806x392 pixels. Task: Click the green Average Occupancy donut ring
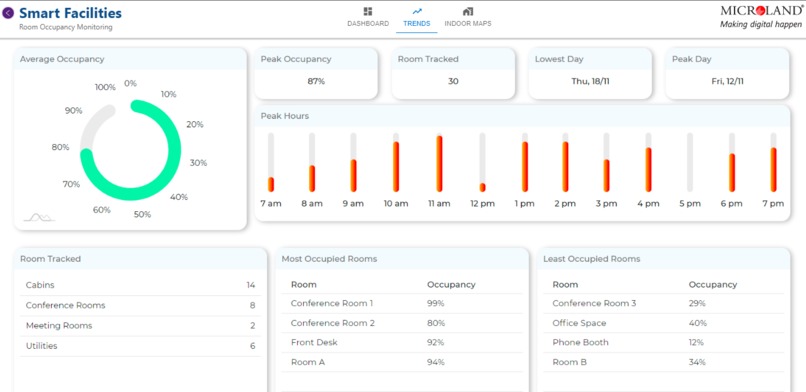coord(130,150)
